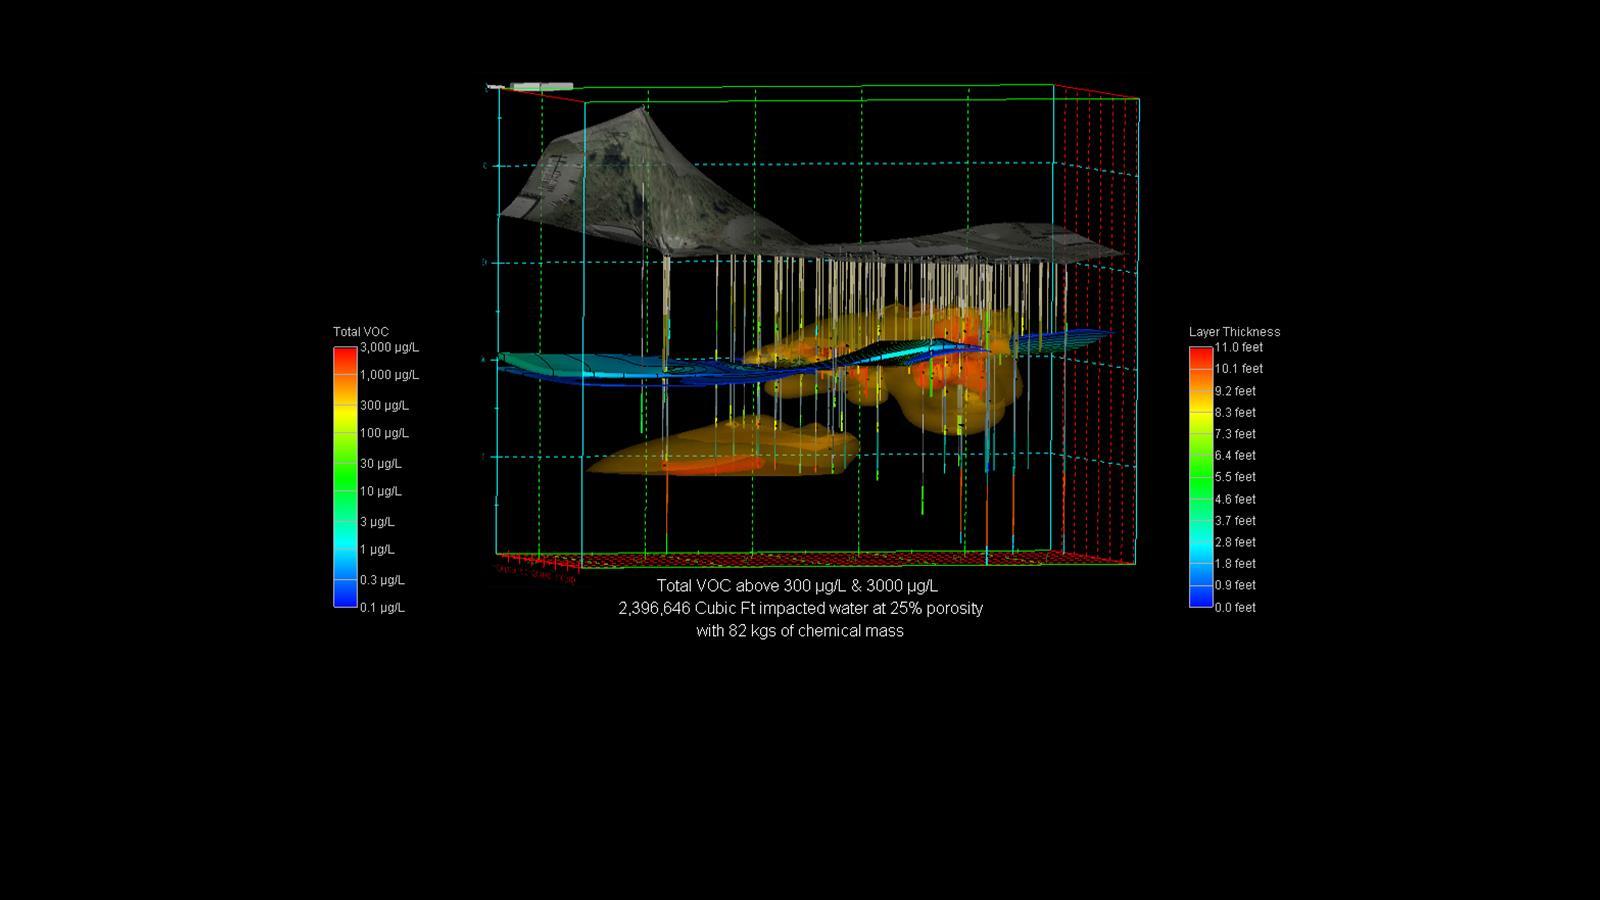This screenshot has height=900, width=1600.
Task: Pick the blue bottom of Layer Thickness colorbar
Action: [1200, 600]
